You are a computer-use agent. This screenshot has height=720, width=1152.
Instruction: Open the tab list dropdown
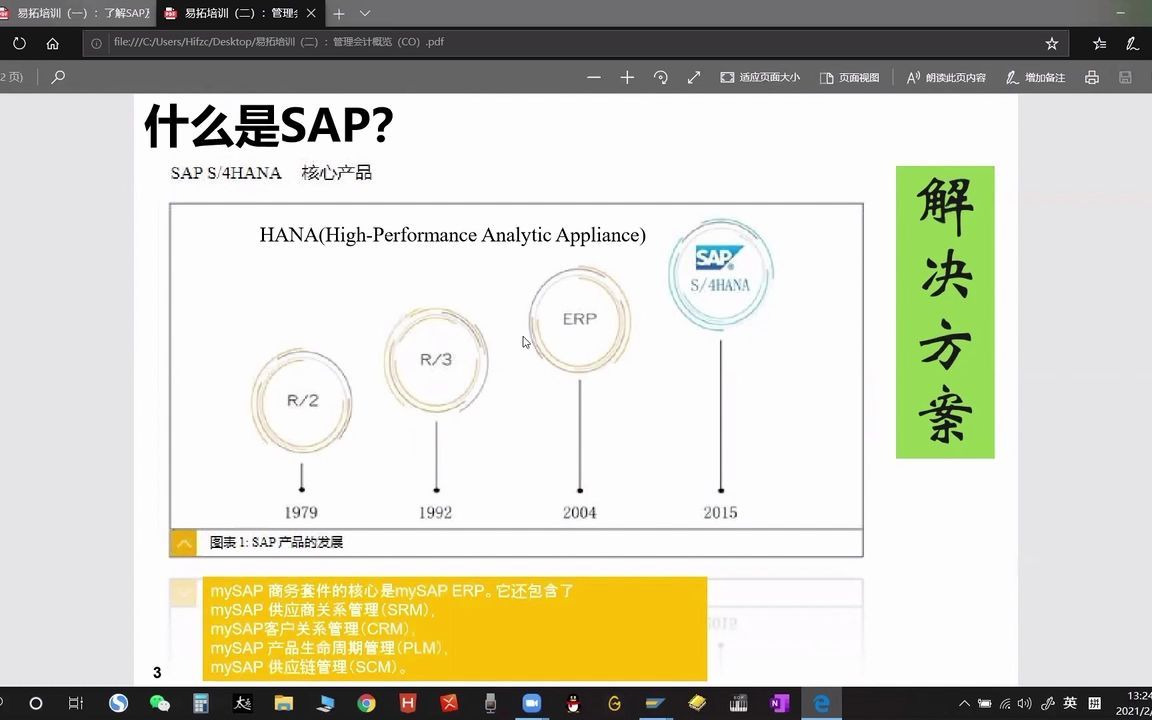pyautogui.click(x=364, y=14)
